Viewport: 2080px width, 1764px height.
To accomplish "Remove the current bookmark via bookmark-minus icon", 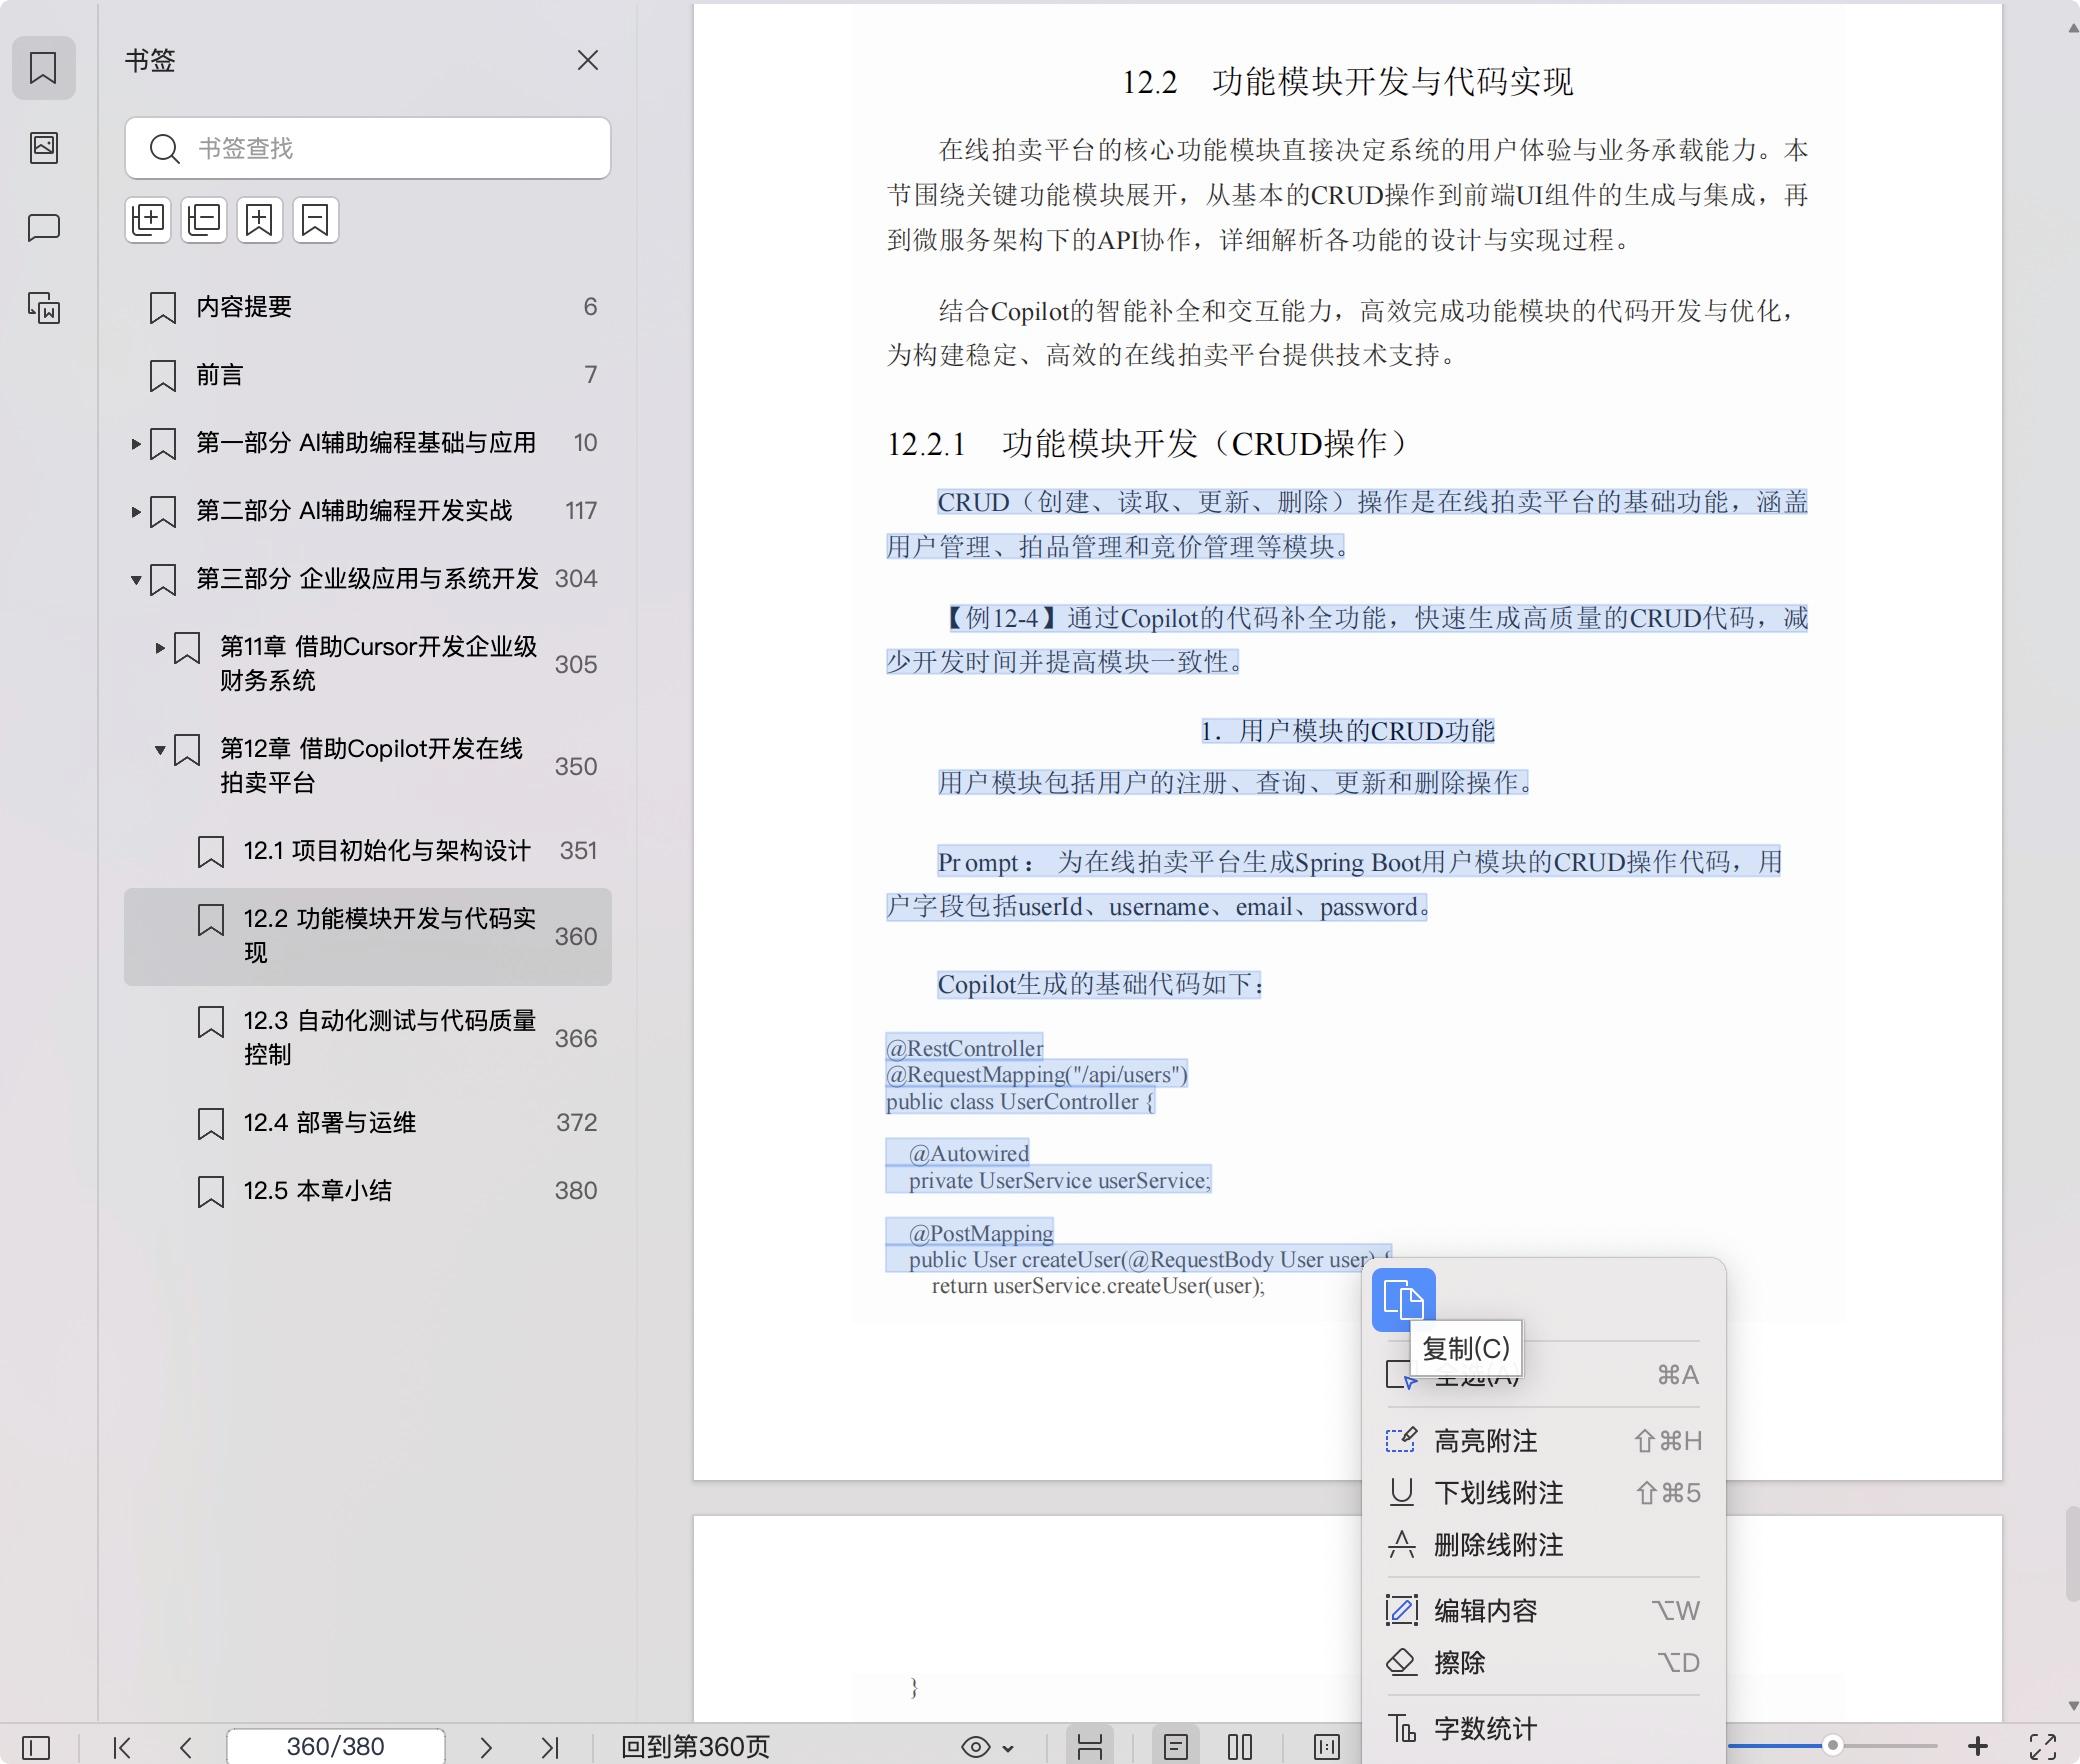I will tap(315, 220).
